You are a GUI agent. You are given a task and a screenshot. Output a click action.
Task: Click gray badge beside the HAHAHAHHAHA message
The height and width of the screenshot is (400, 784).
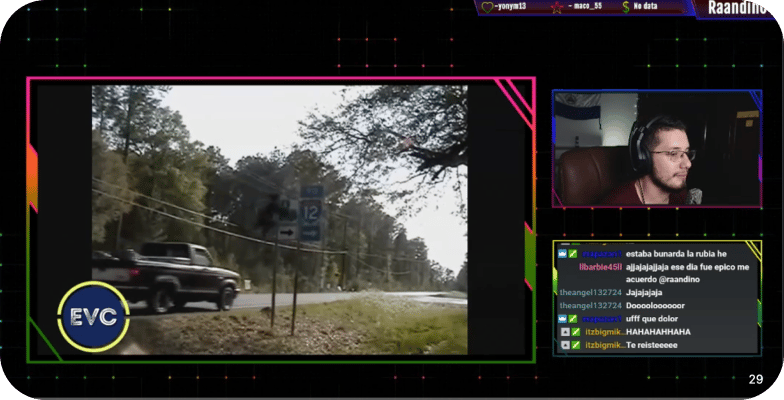[565, 331]
